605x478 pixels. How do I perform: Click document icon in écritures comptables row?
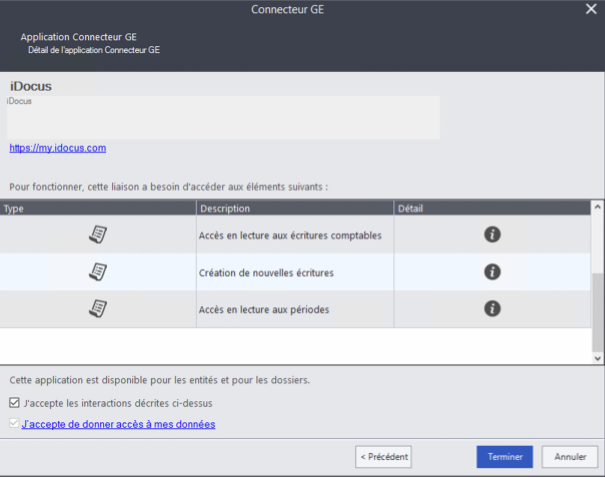pyautogui.click(x=98, y=235)
